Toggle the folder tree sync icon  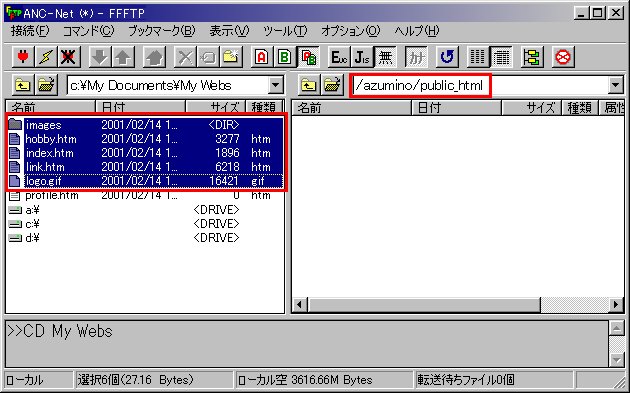tap(532, 57)
